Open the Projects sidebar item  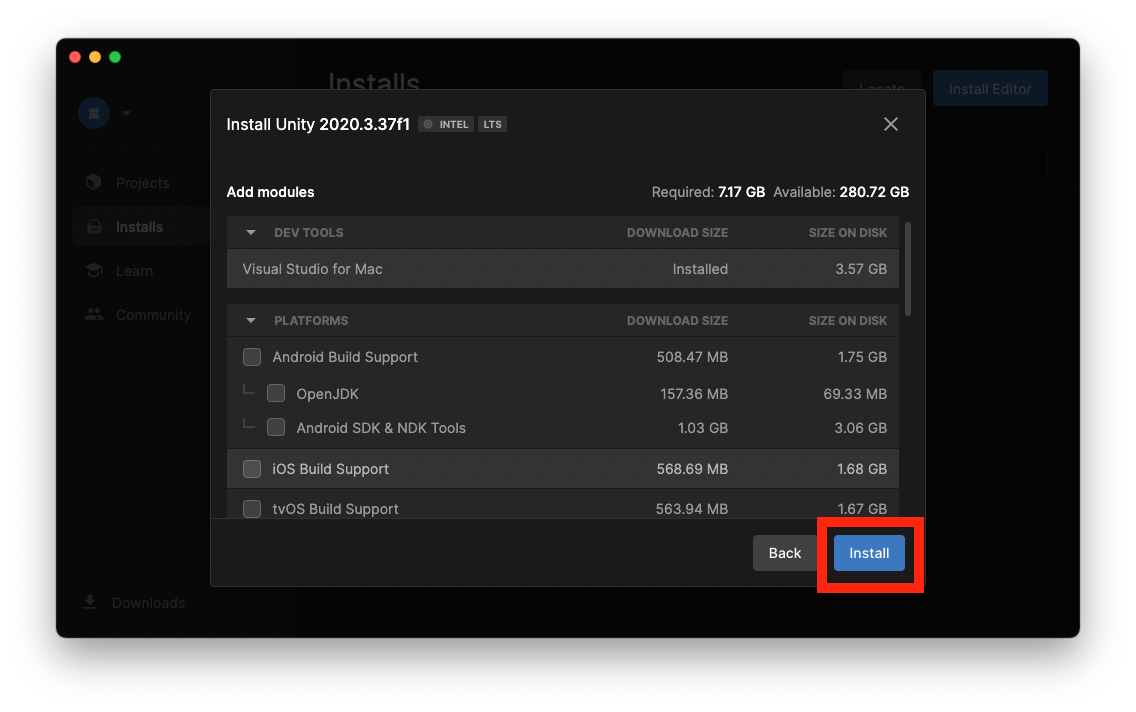tap(141, 183)
